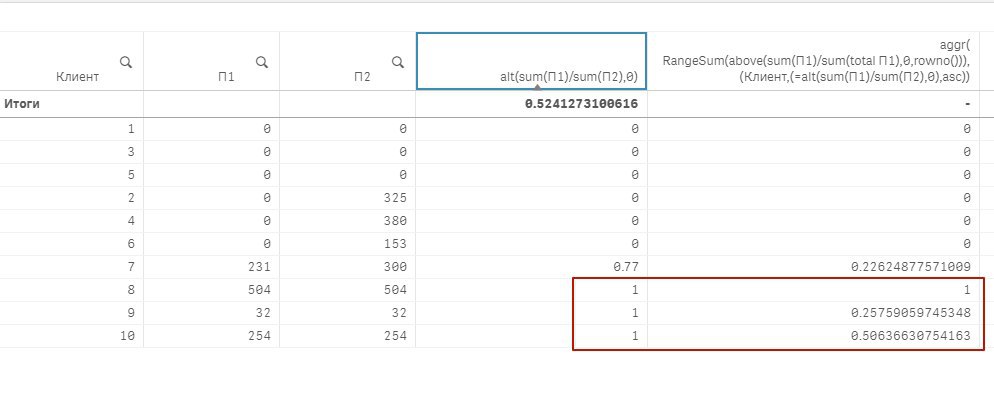994x406 pixels.
Task: Click the aggr RangeSum column header
Action: 813,61
